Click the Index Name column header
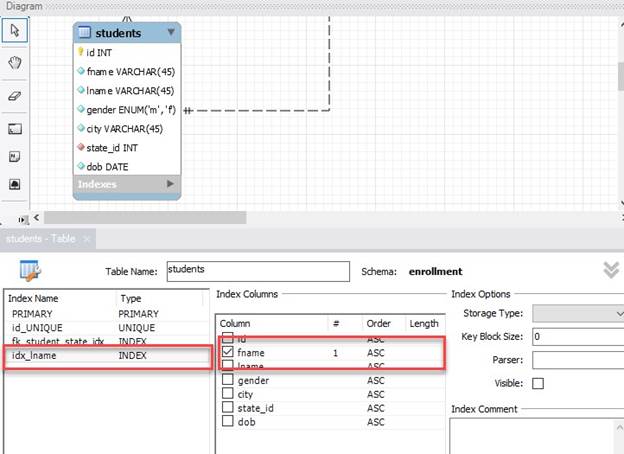Image resolution: width=624 pixels, height=454 pixels. pyautogui.click(x=33, y=298)
